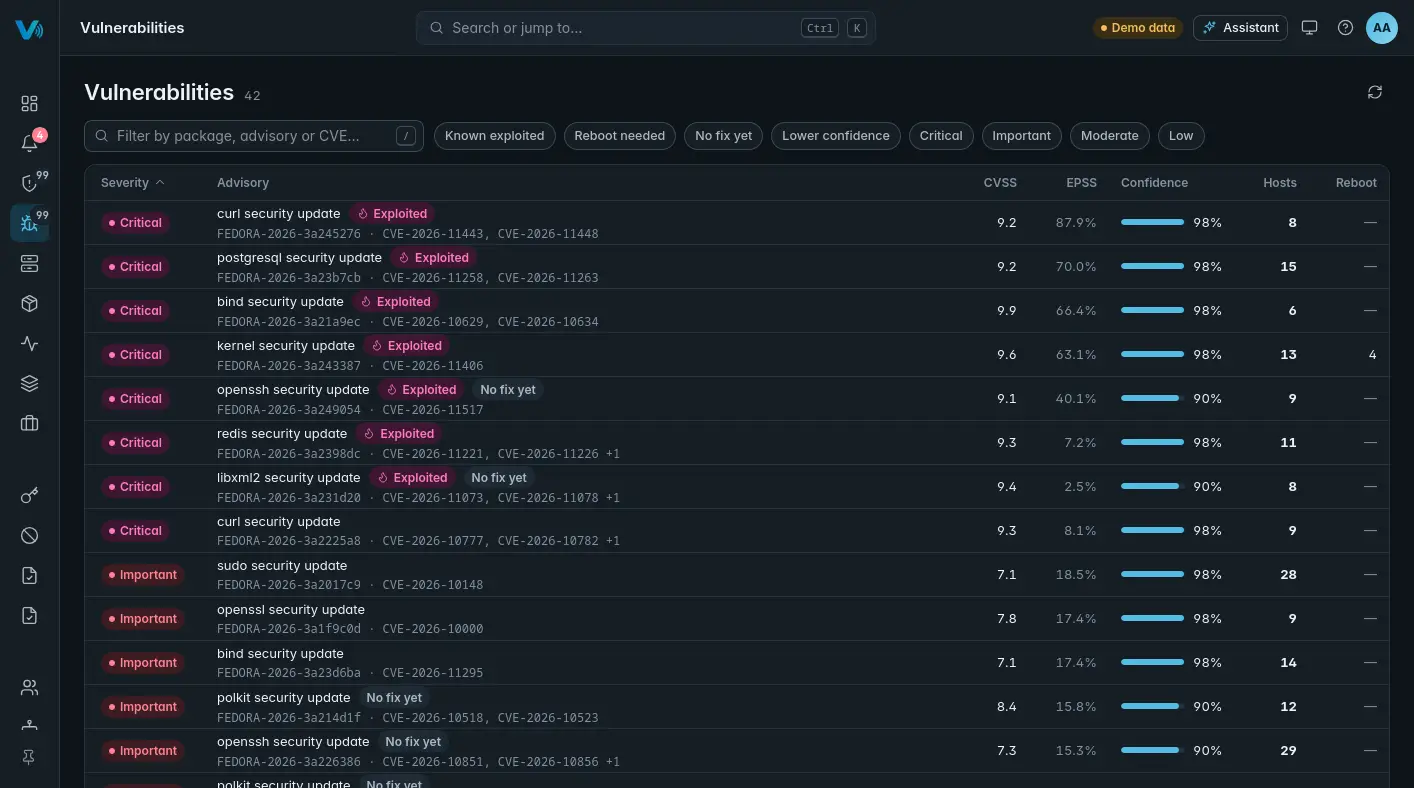Toggle the No fix yet filter chip

point(723,136)
